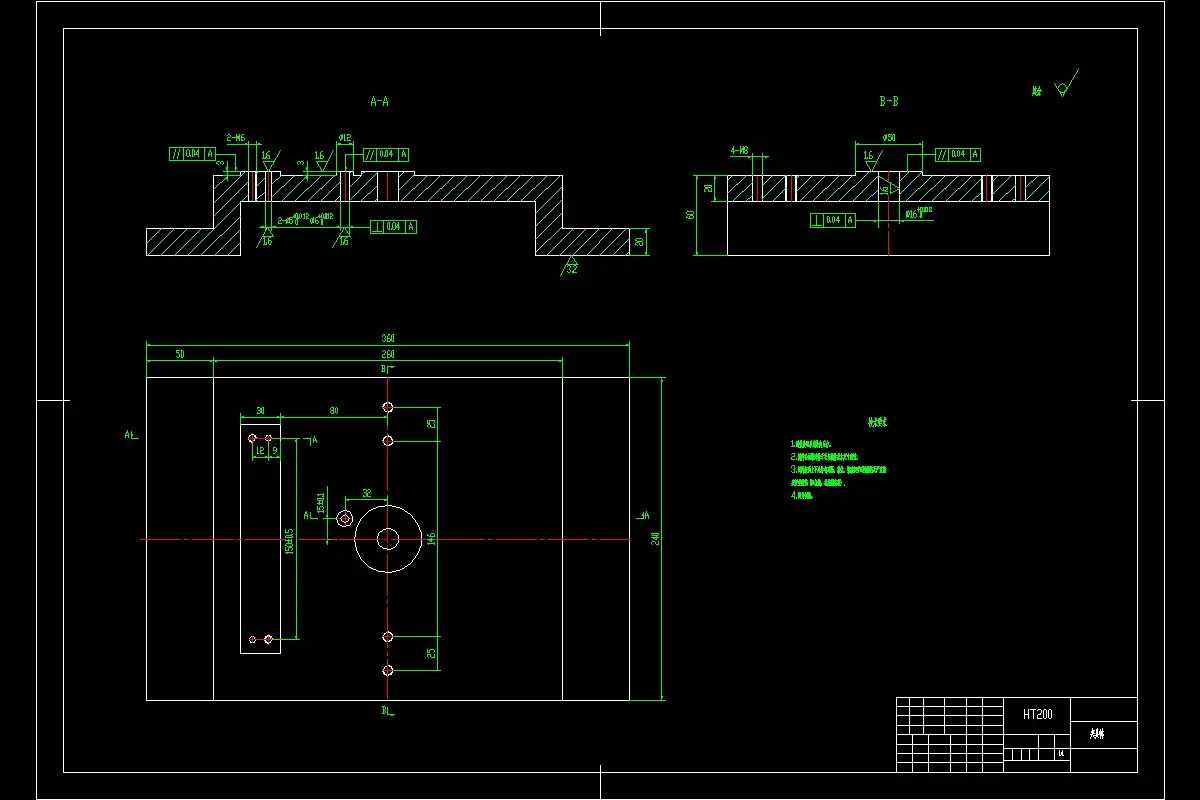1200x800 pixels.
Task: Select the 150±0.5 dimension text
Action: tap(290, 541)
